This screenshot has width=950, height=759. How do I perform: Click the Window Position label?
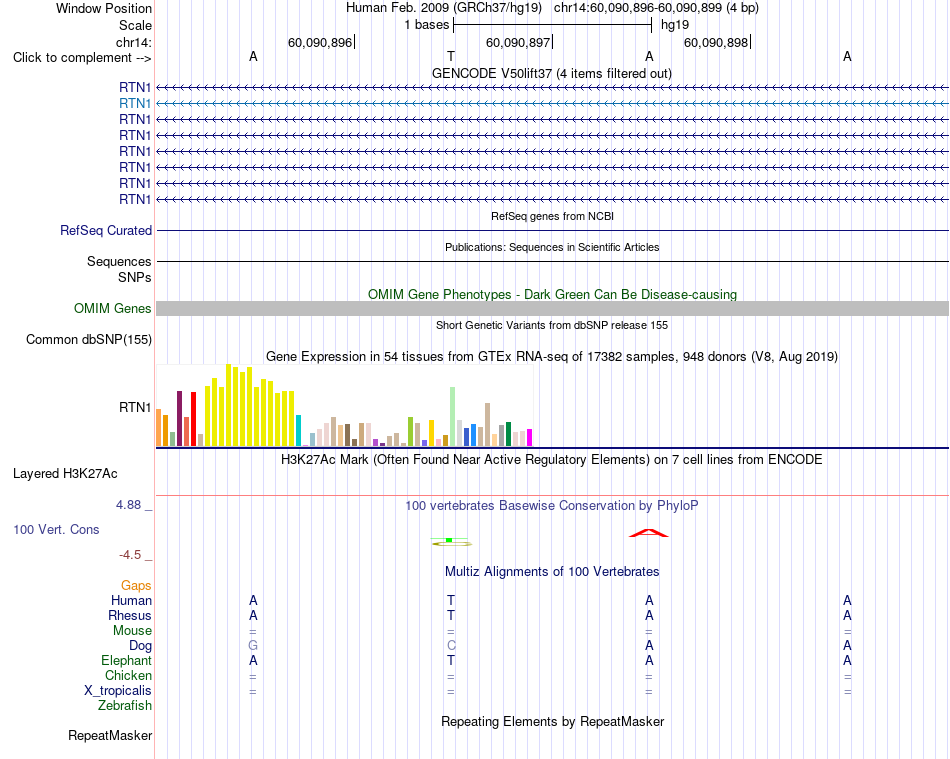104,8
